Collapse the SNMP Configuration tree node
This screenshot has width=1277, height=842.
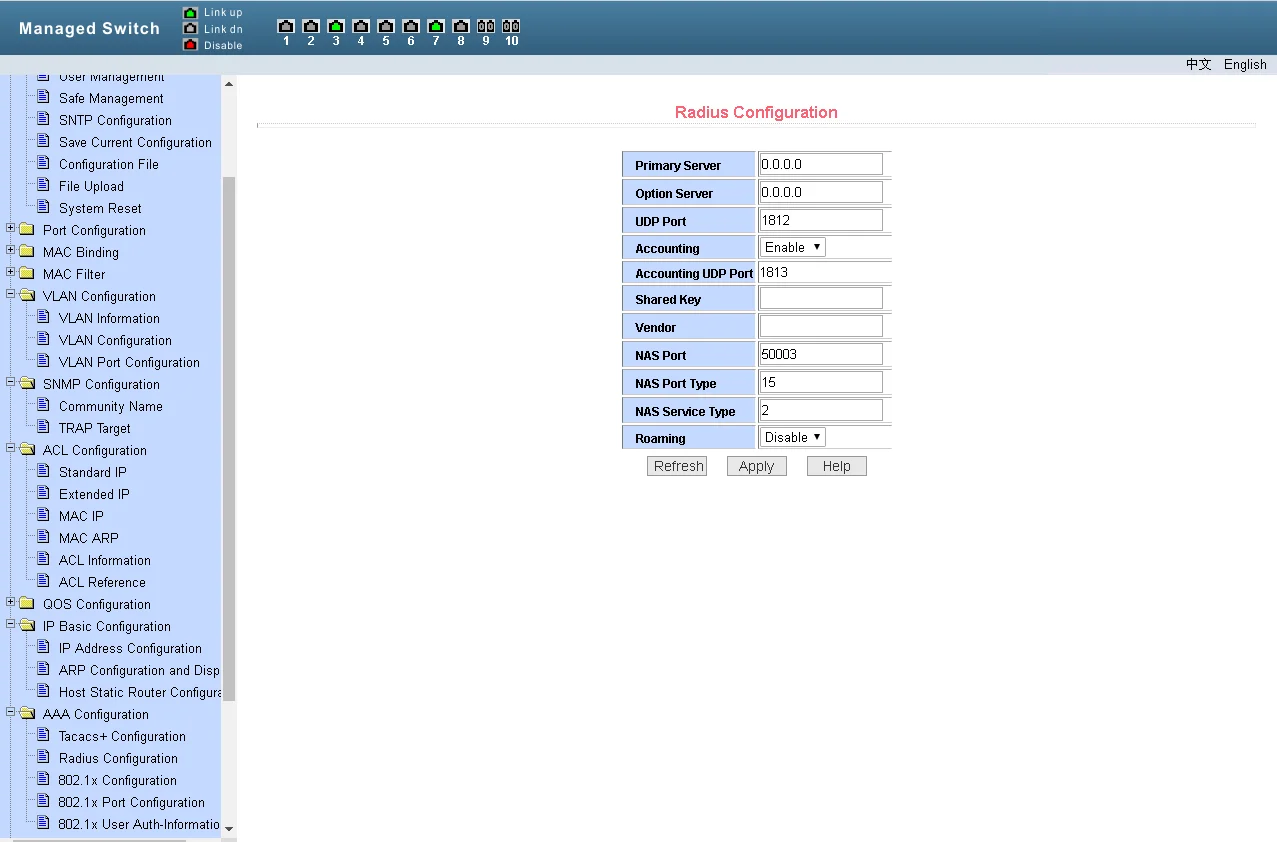11,383
